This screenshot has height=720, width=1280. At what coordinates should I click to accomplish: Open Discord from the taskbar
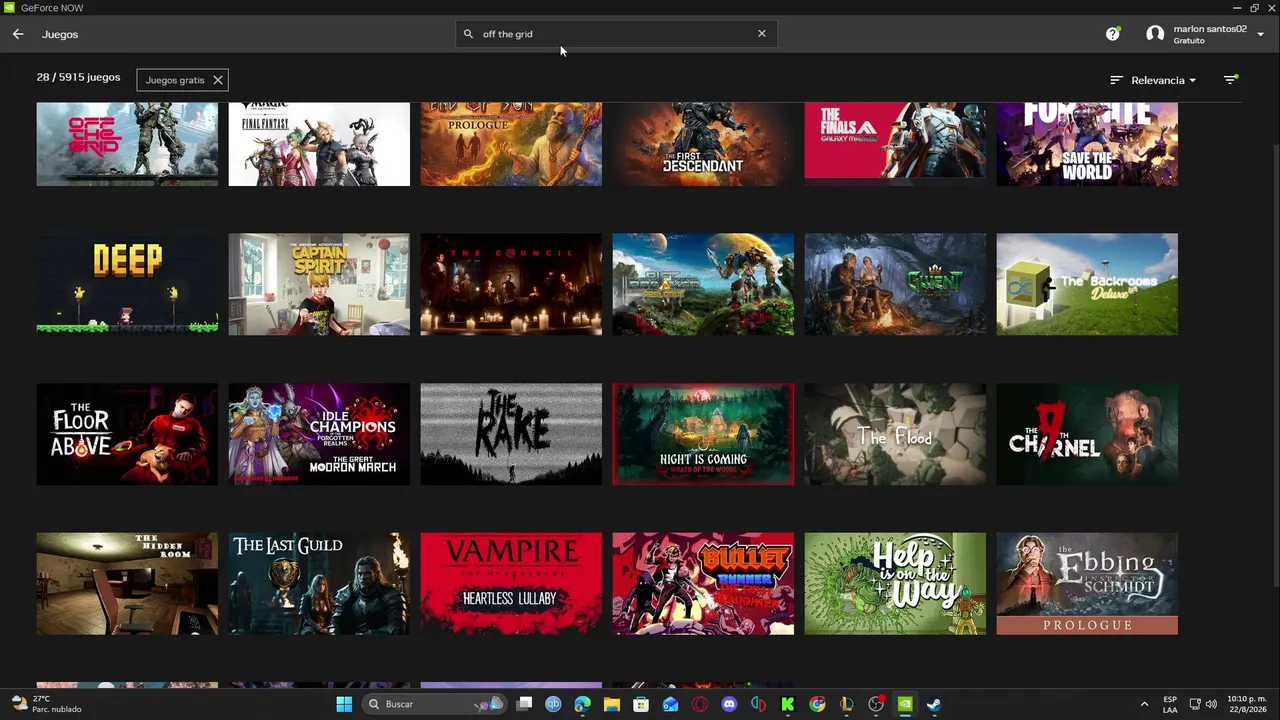coord(729,704)
